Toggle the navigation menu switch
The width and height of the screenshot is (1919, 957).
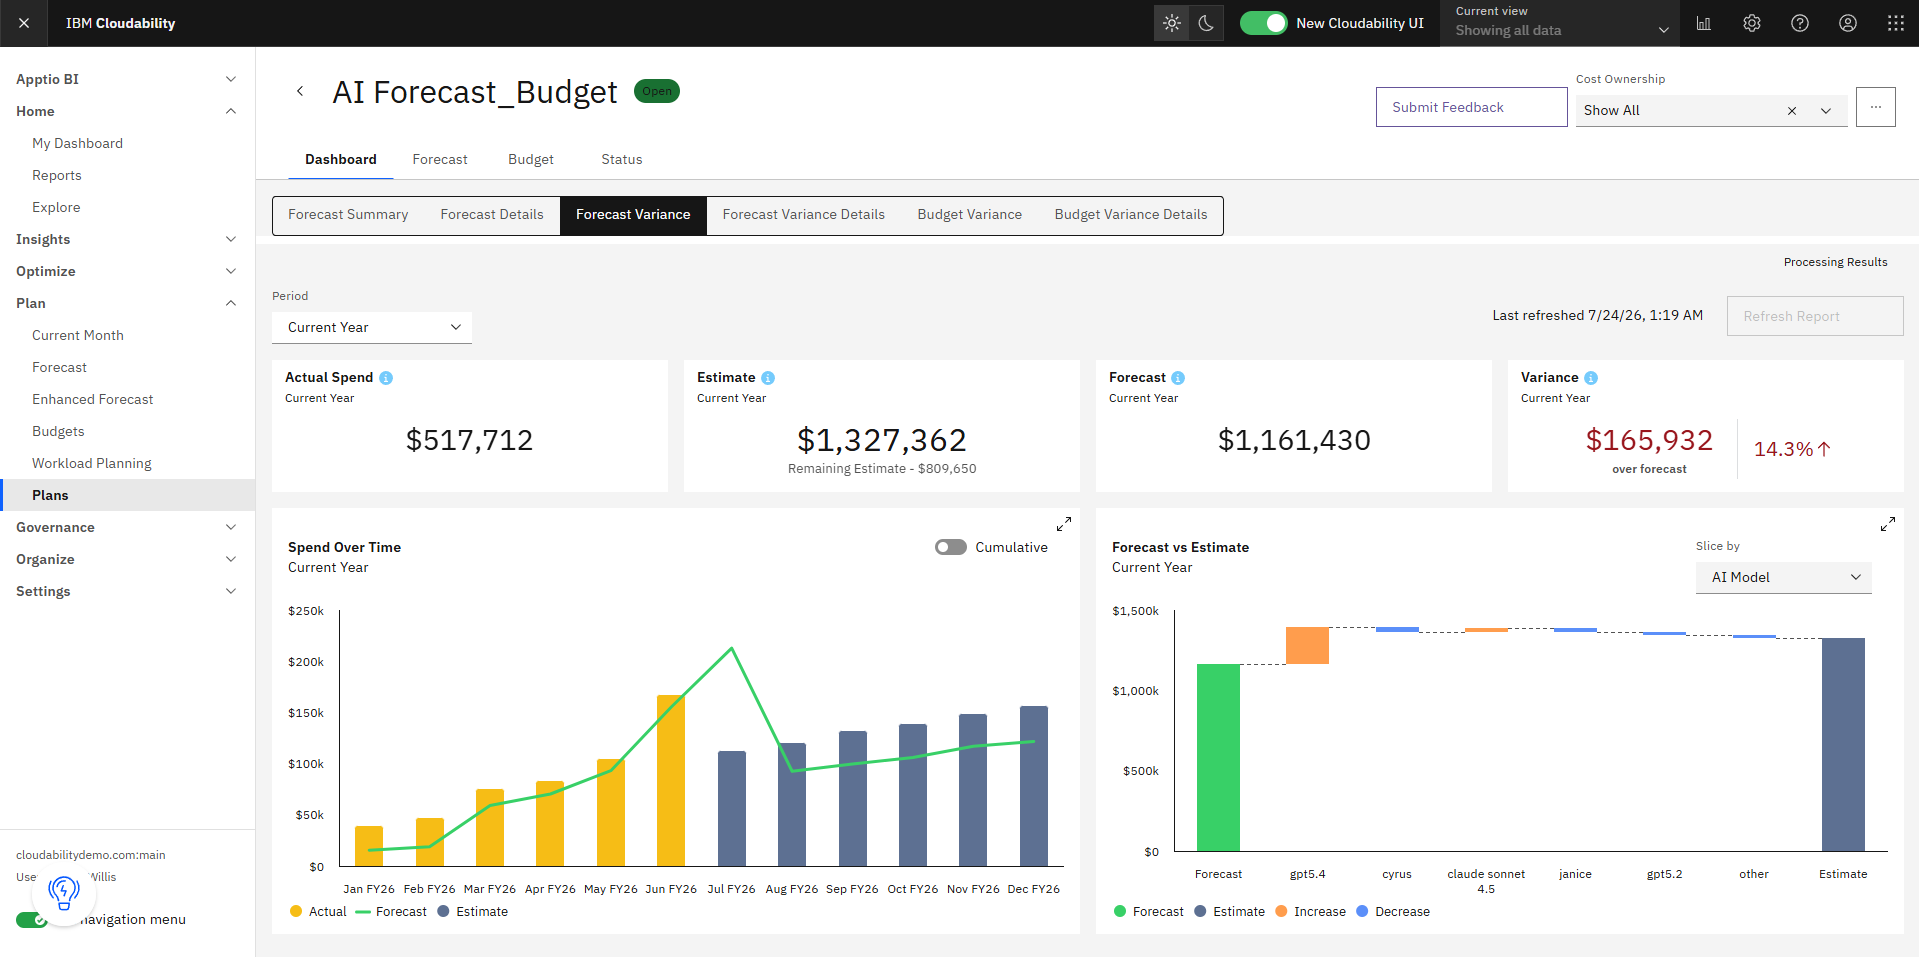click(32, 920)
